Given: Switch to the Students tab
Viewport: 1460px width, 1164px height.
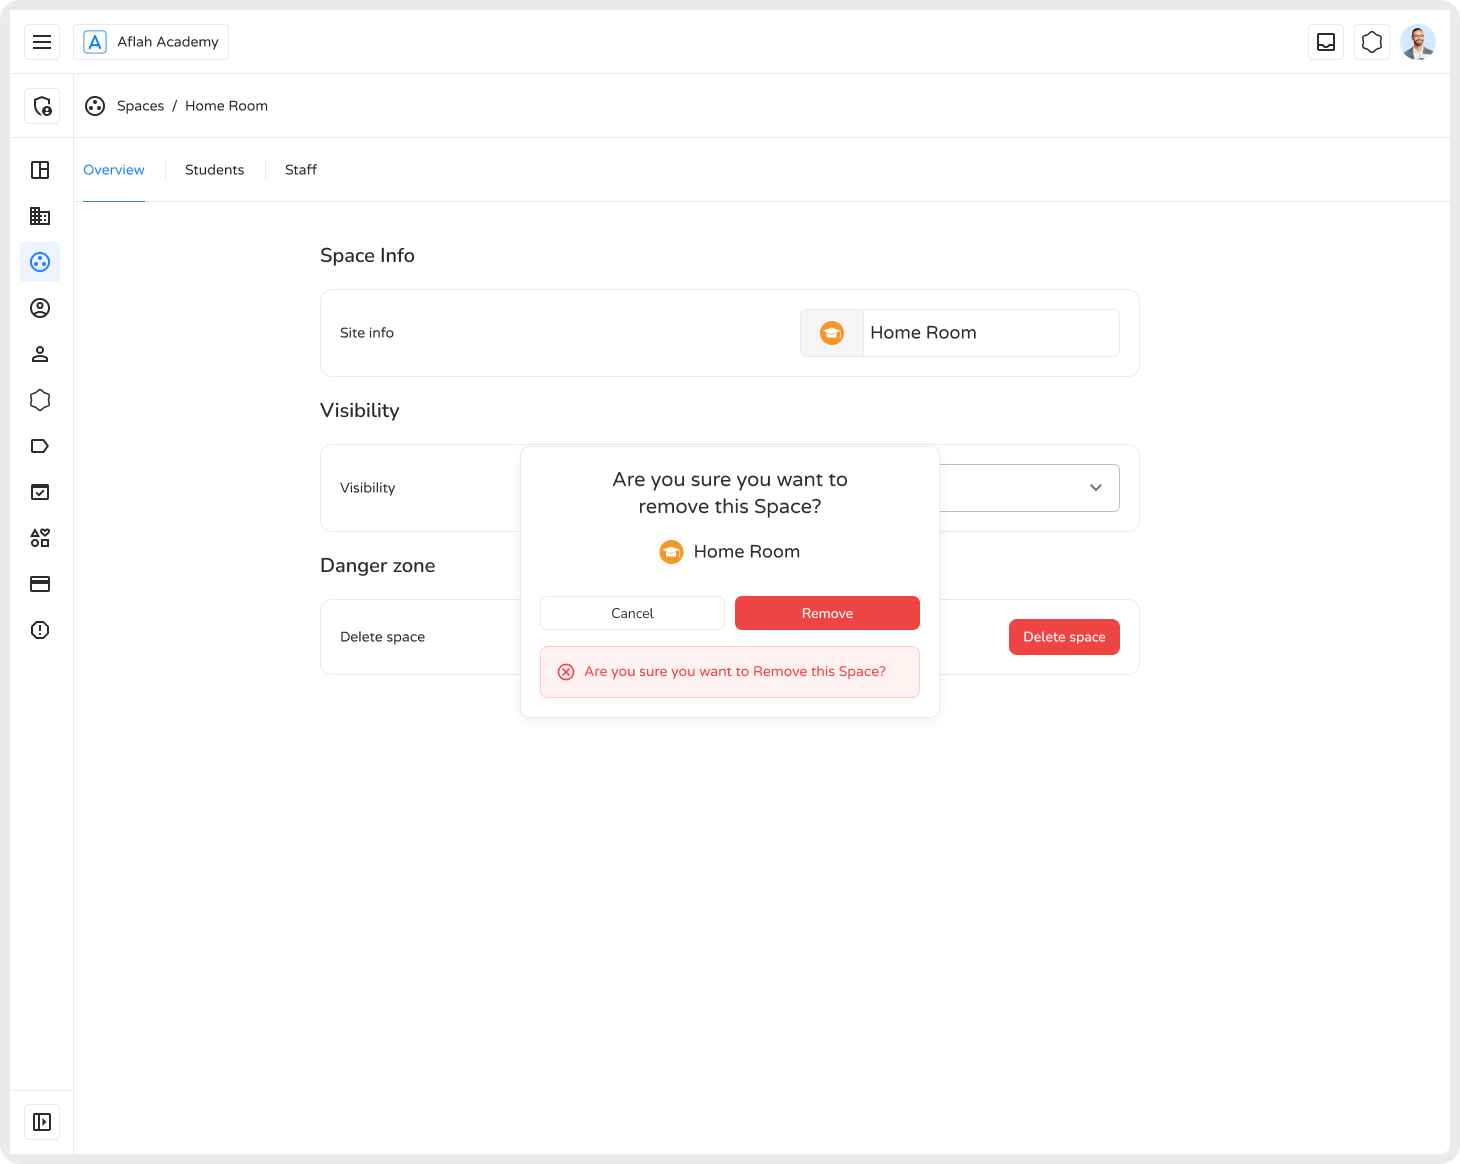Looking at the screenshot, I should [214, 170].
